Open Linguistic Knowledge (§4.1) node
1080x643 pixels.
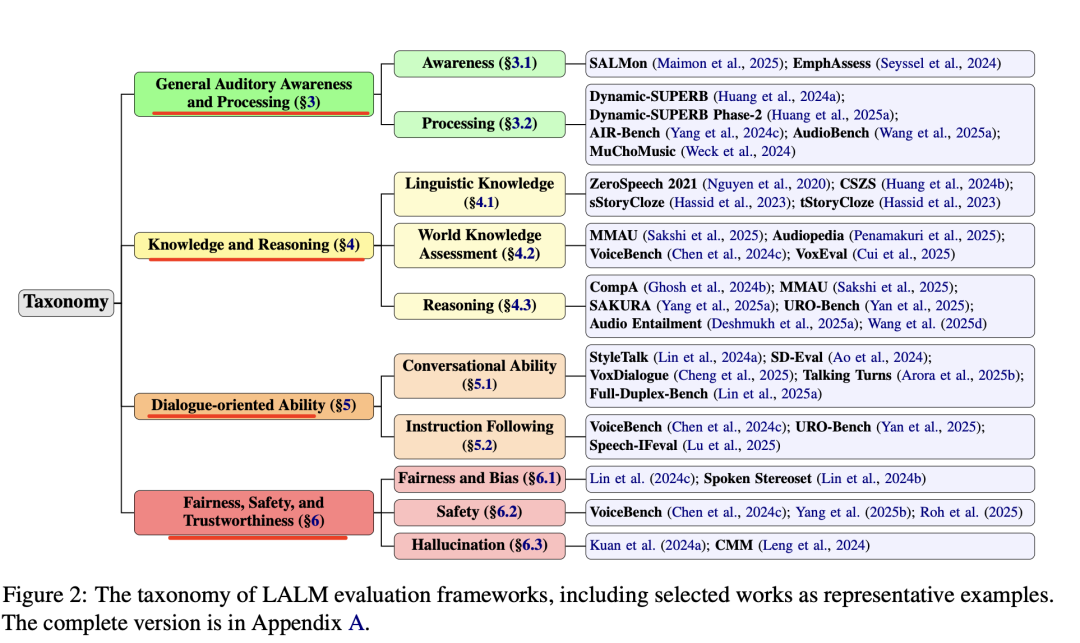coord(479,193)
